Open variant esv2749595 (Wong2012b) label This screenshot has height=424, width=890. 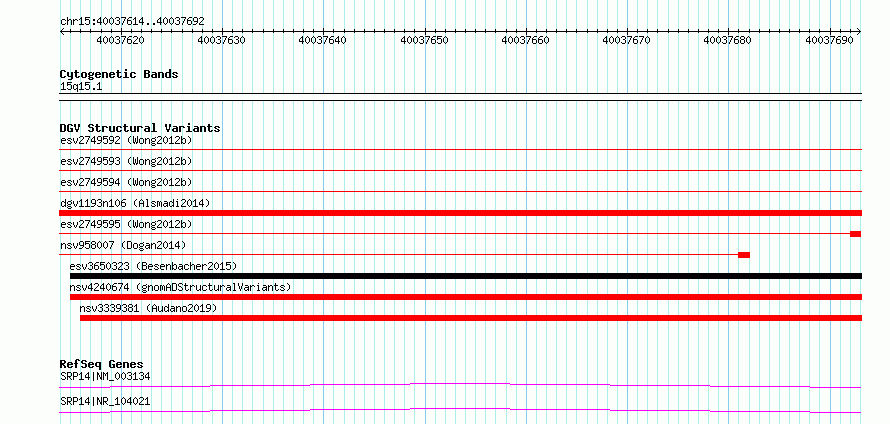126,224
